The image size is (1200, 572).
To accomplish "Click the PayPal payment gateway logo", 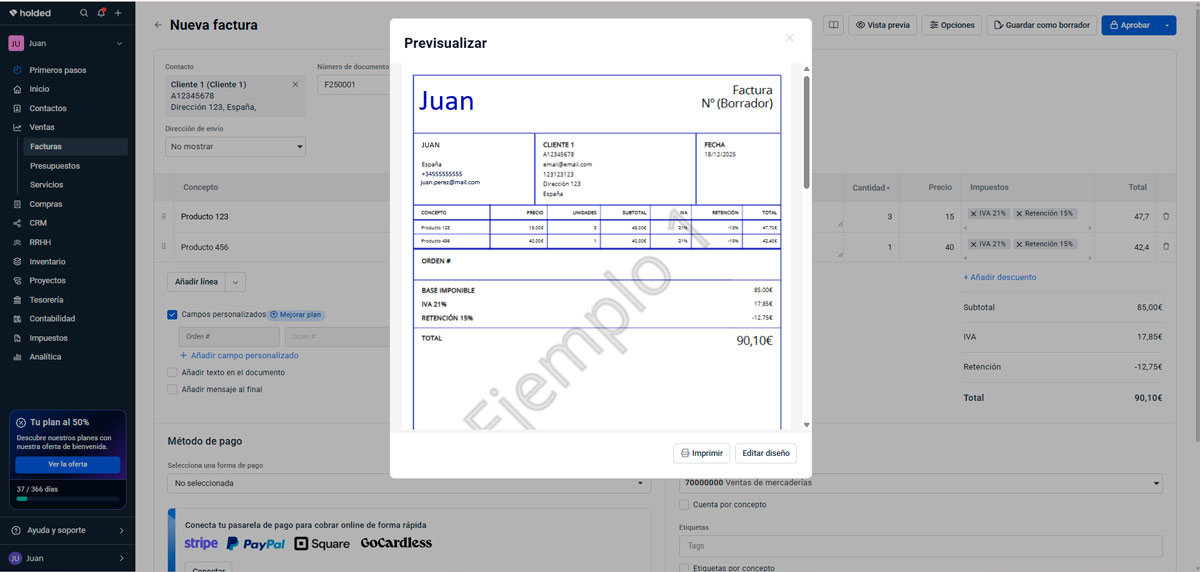I will [255, 544].
